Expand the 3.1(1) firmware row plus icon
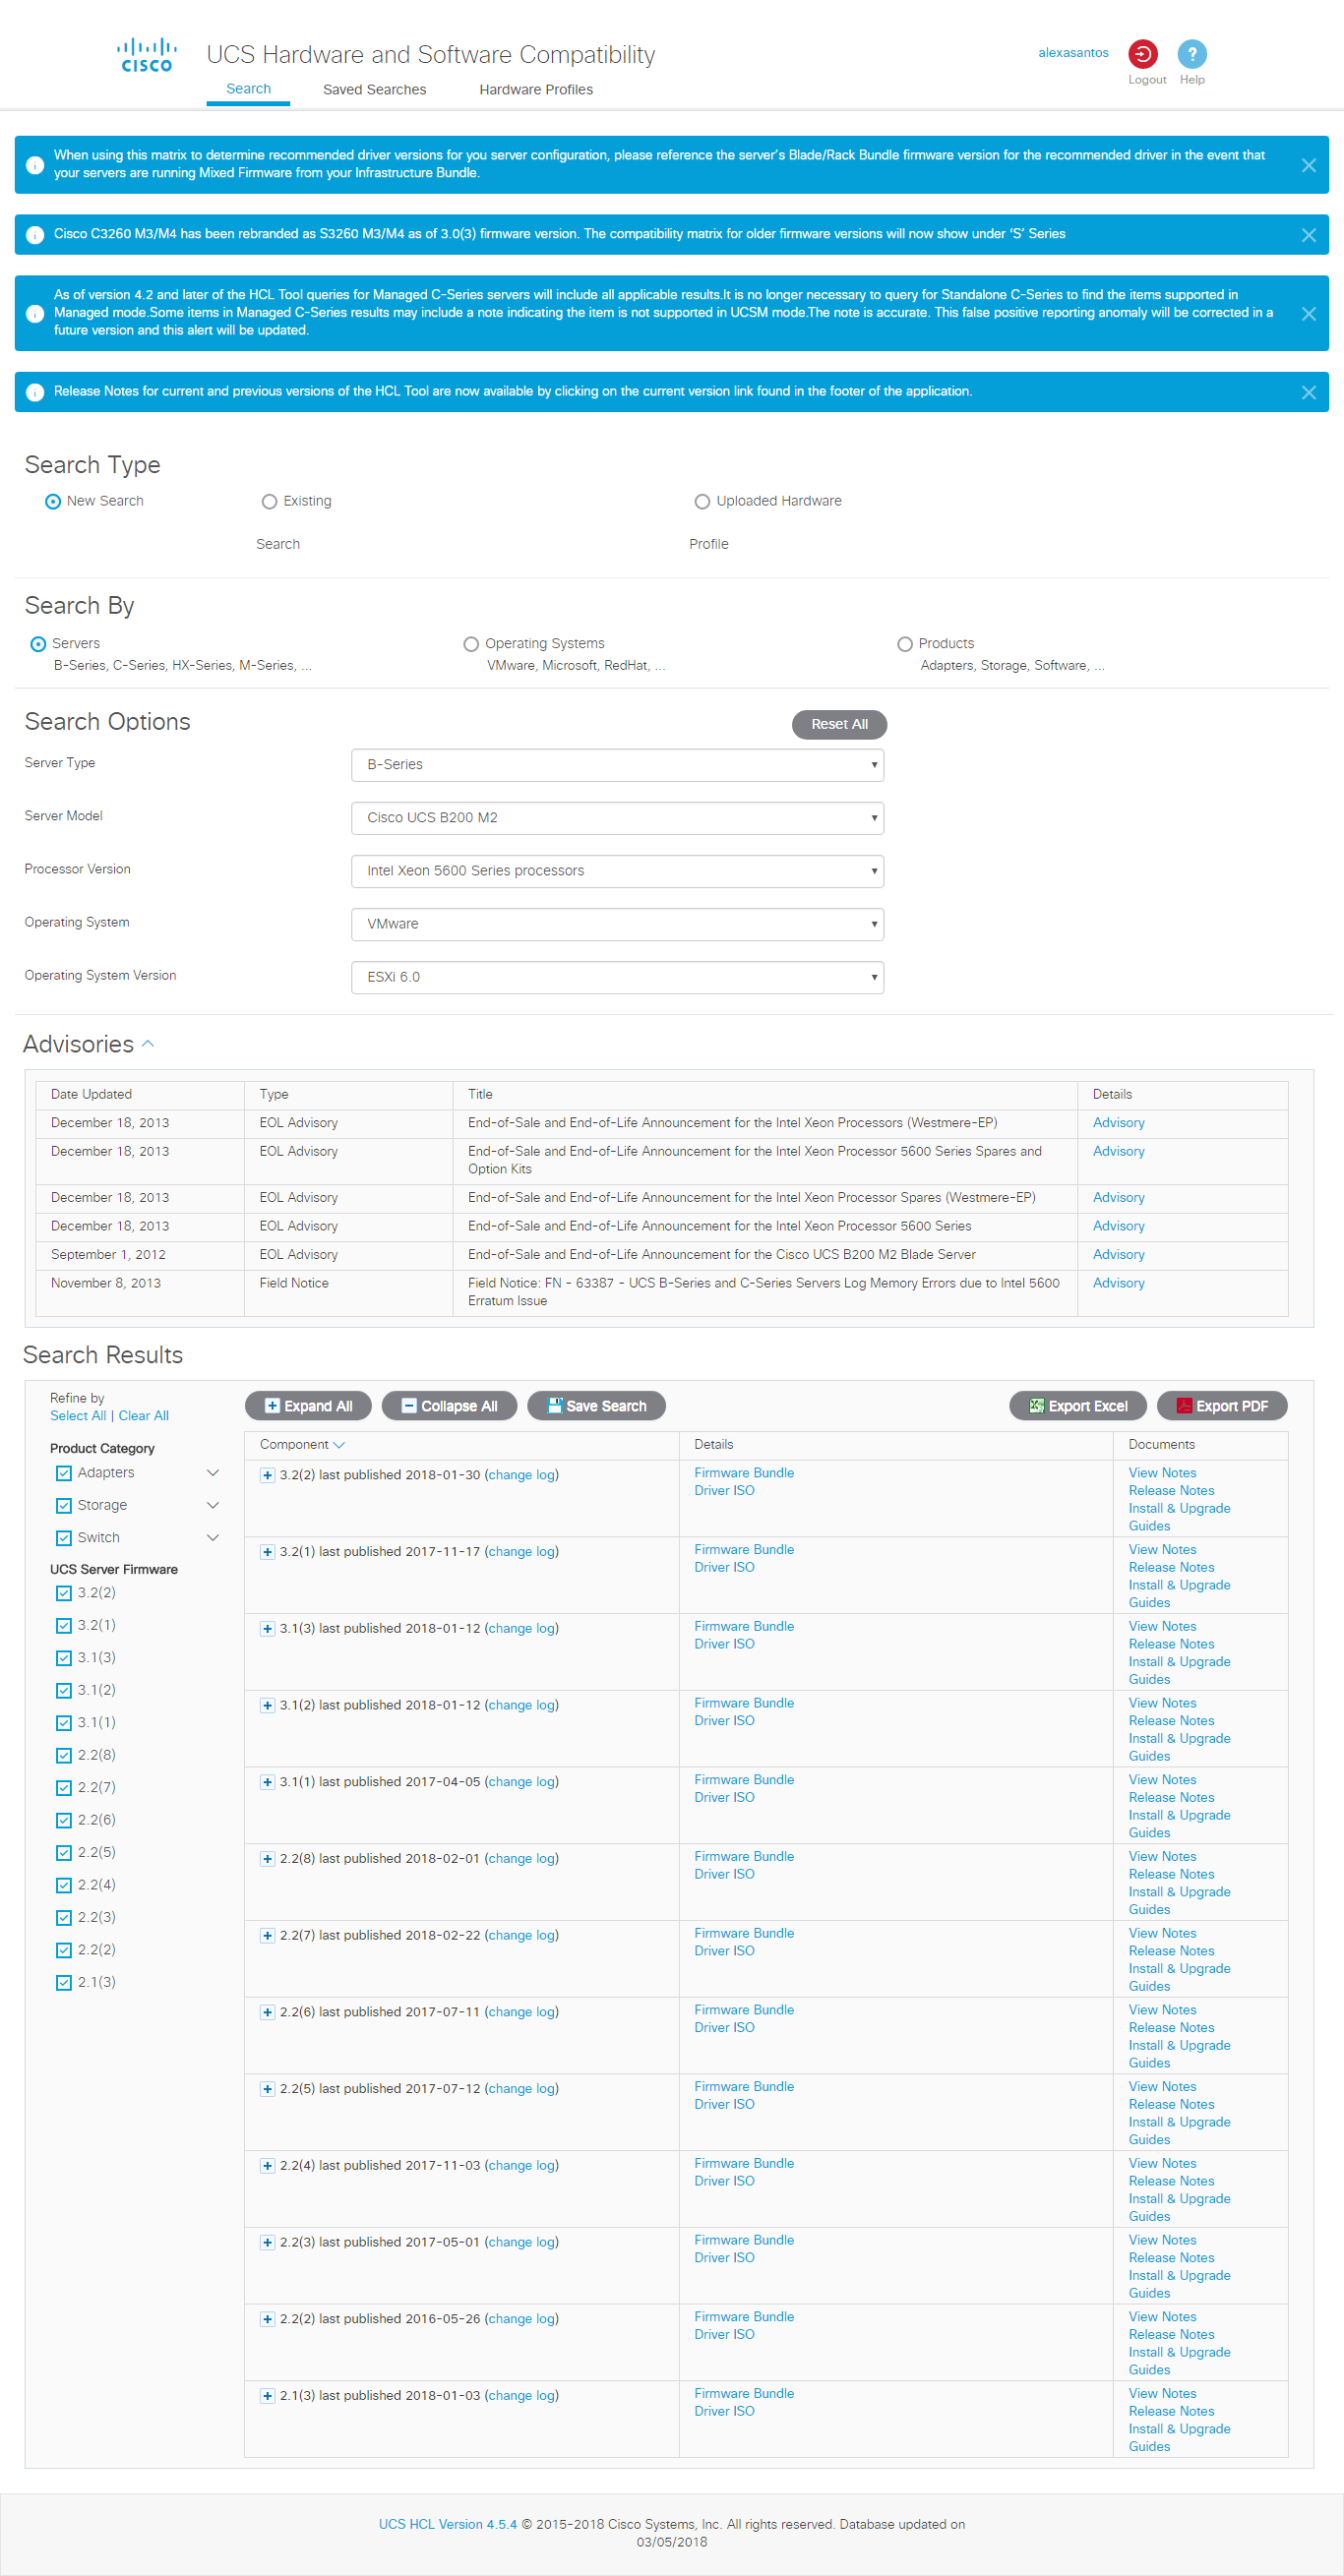The width and height of the screenshot is (1344, 2576). click(x=267, y=1782)
